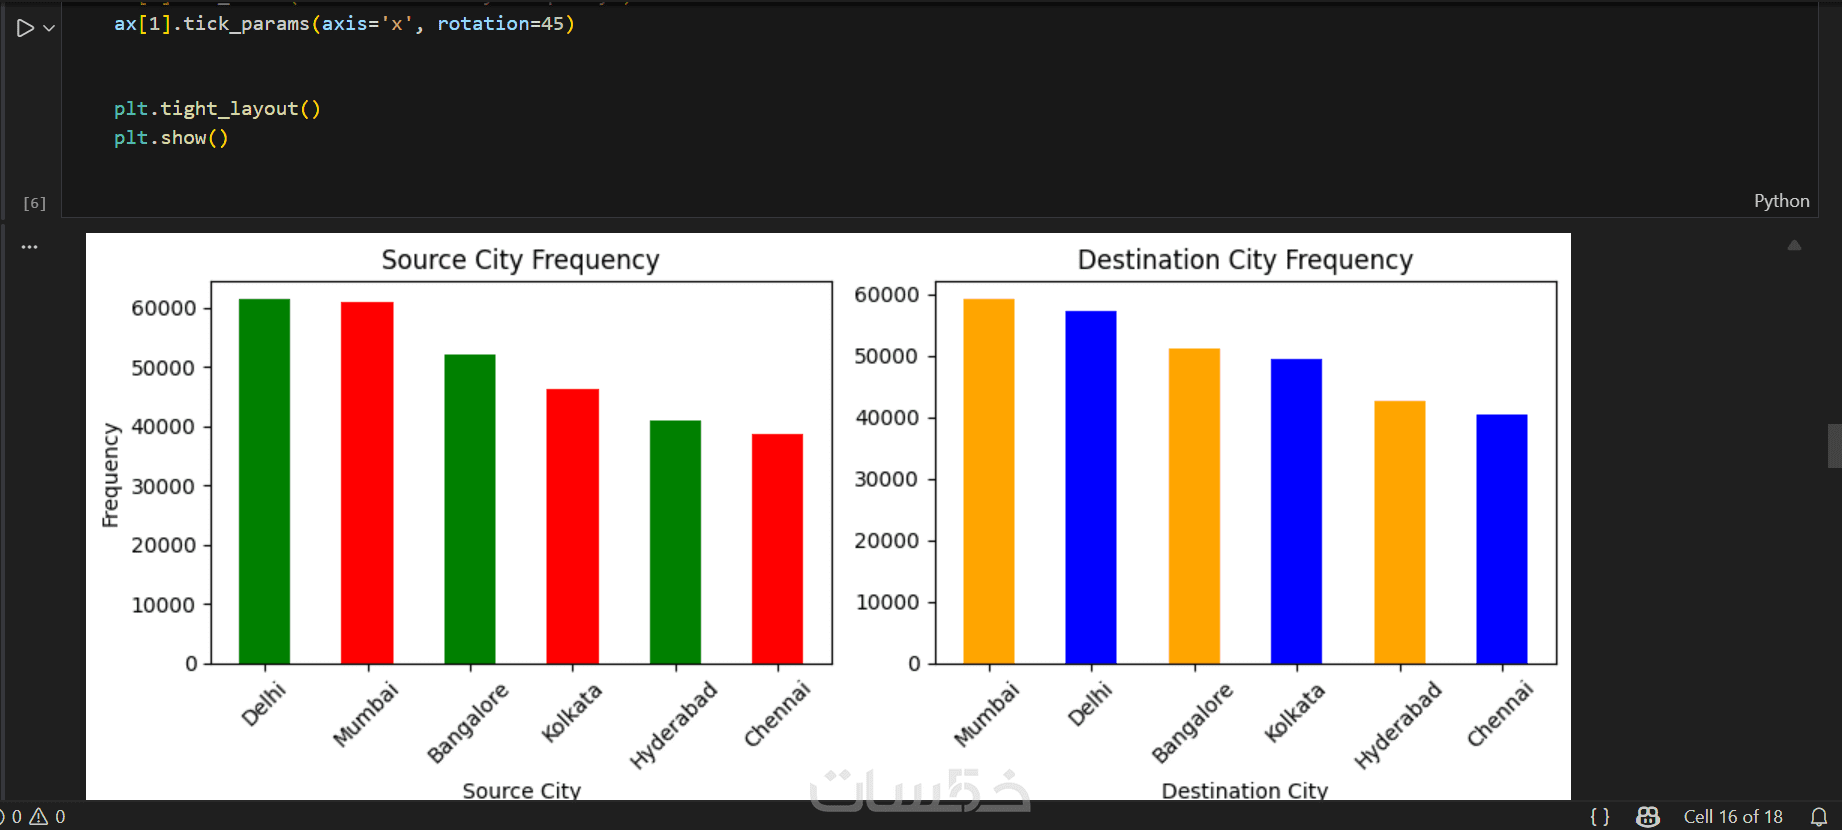Click the vertical scrollbar thumb on right edge
1842x830 pixels.
[1835, 446]
